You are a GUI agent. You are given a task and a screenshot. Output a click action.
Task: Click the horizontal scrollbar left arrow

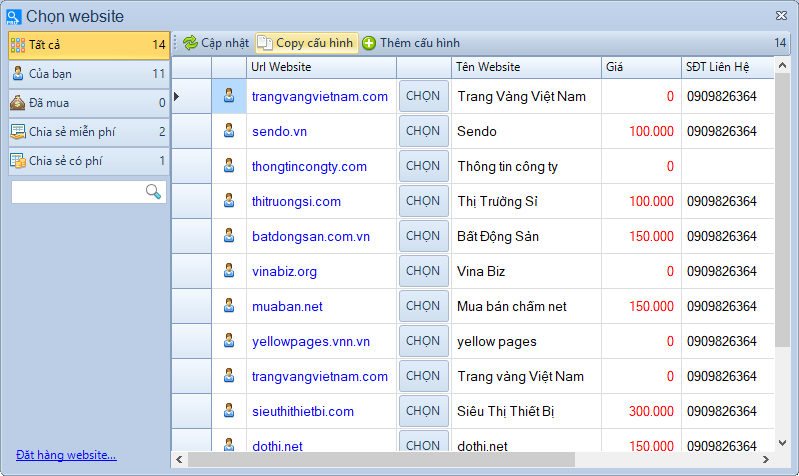pos(179,459)
